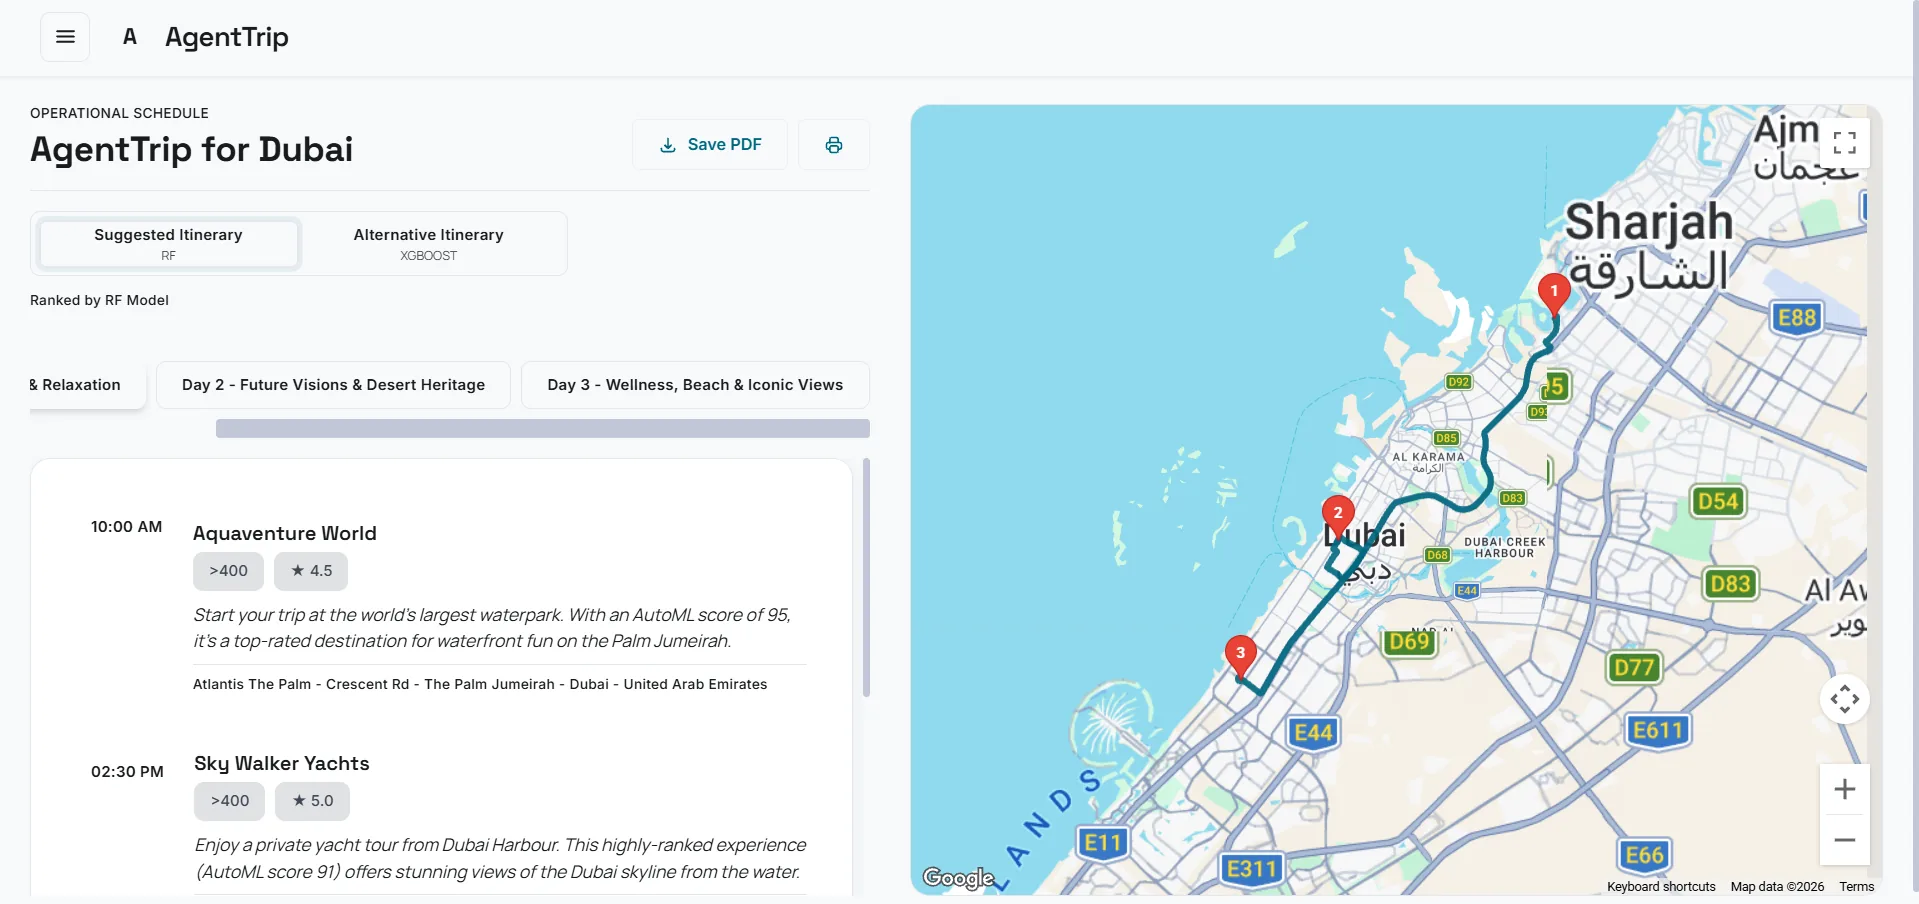The width and height of the screenshot is (1919, 904).
Task: Click the printer icon button
Action: pos(834,145)
